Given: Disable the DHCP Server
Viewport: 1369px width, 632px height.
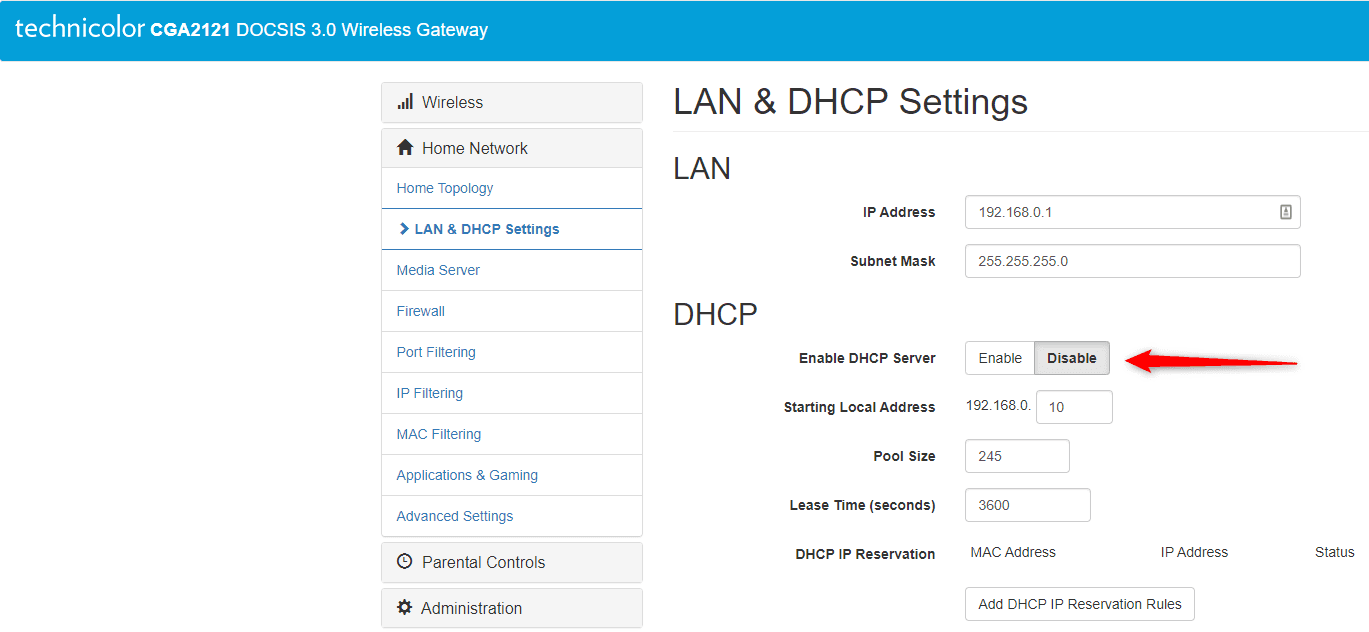Looking at the screenshot, I should 1072,358.
